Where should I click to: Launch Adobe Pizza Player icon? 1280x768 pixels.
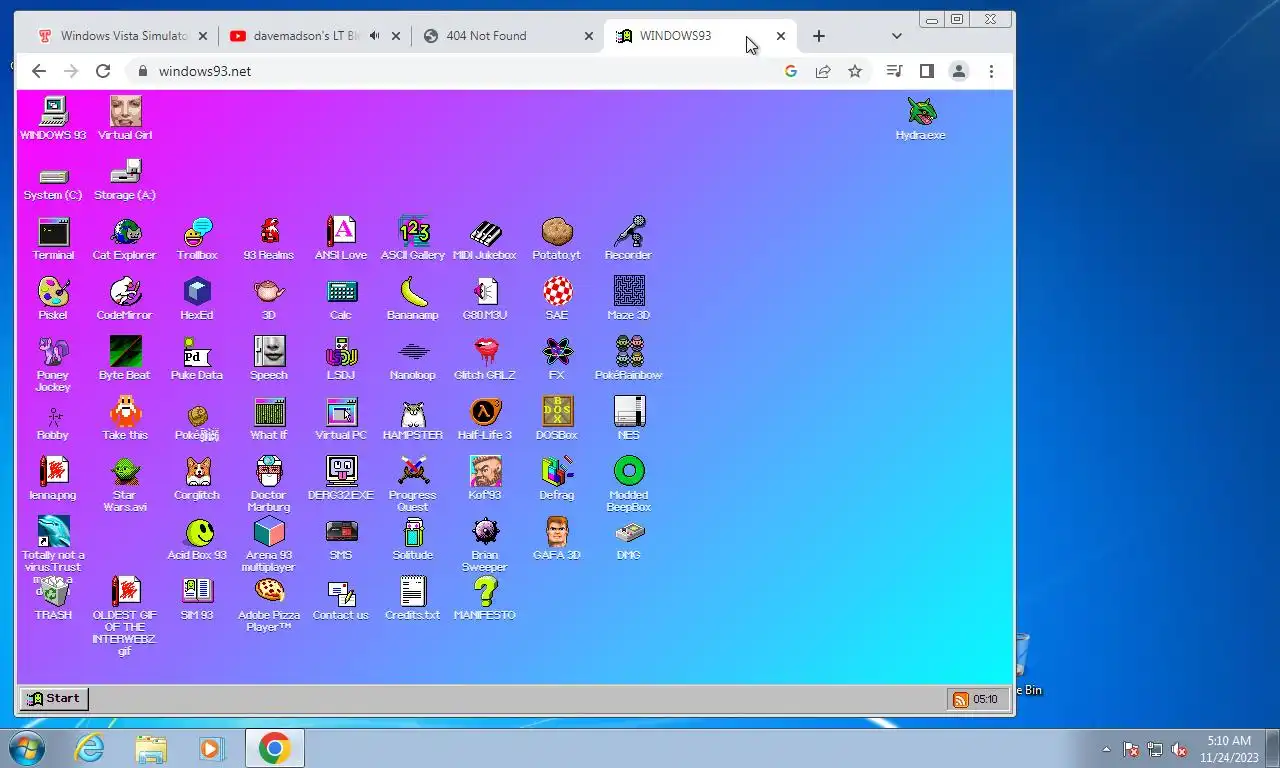tap(269, 603)
